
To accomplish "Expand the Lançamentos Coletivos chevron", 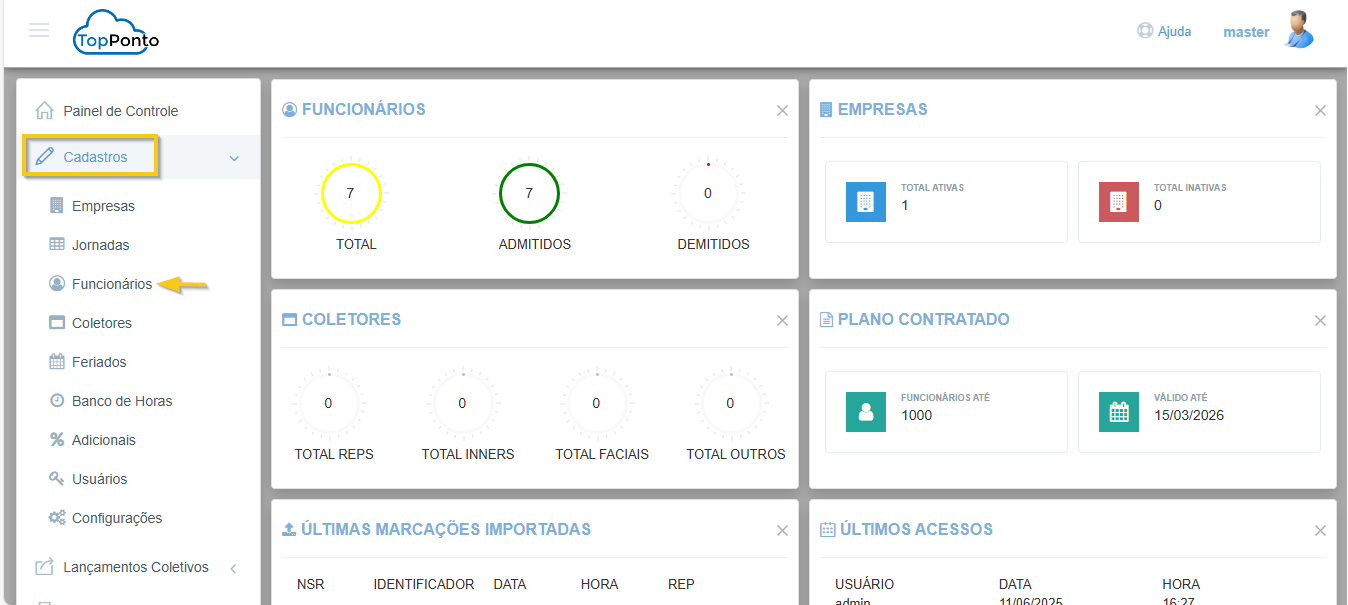I will tap(233, 568).
